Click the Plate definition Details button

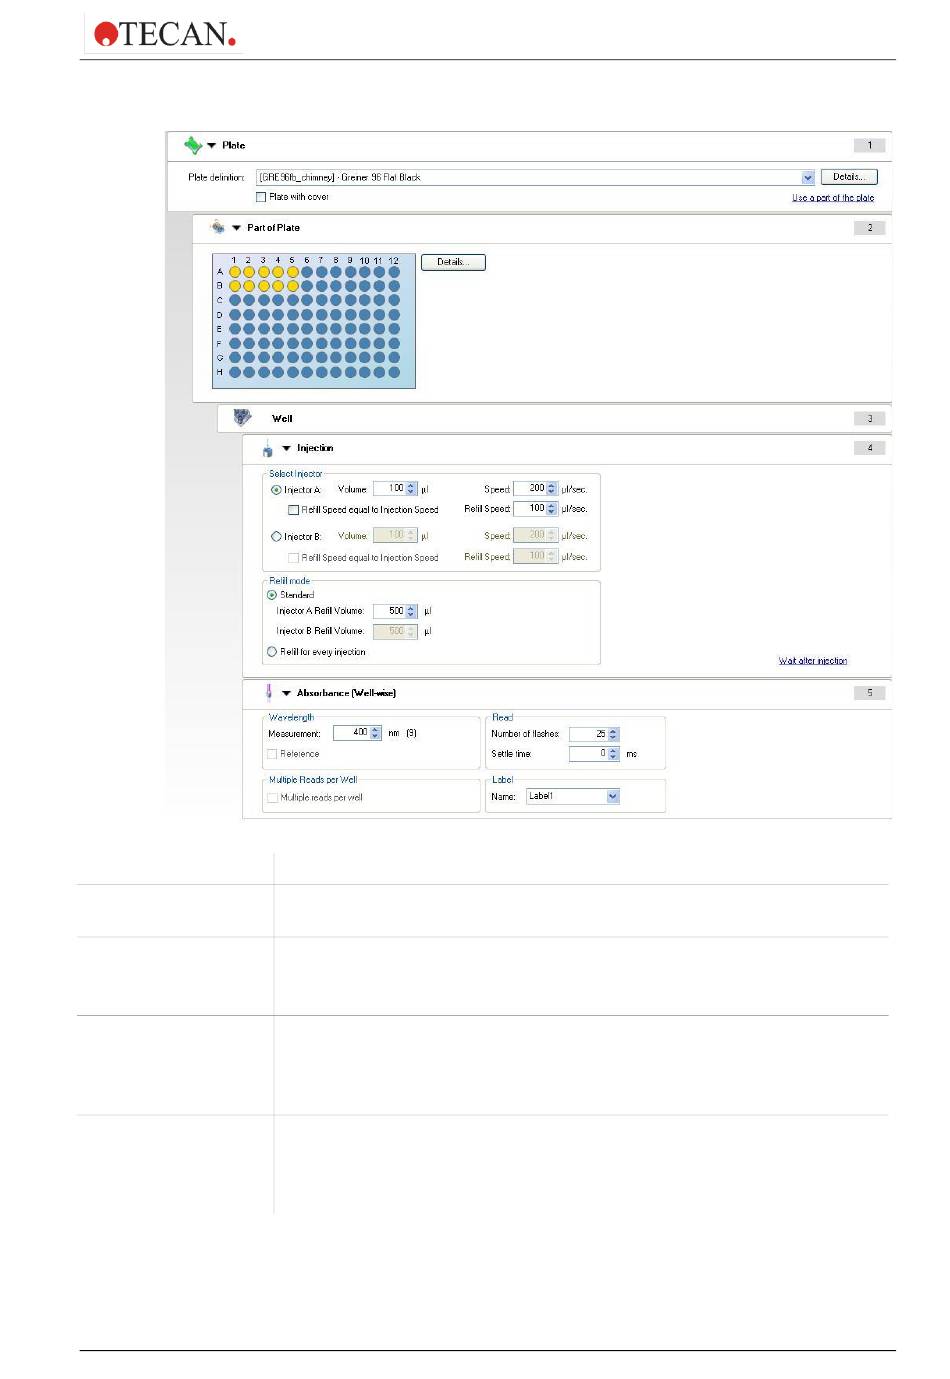849,177
